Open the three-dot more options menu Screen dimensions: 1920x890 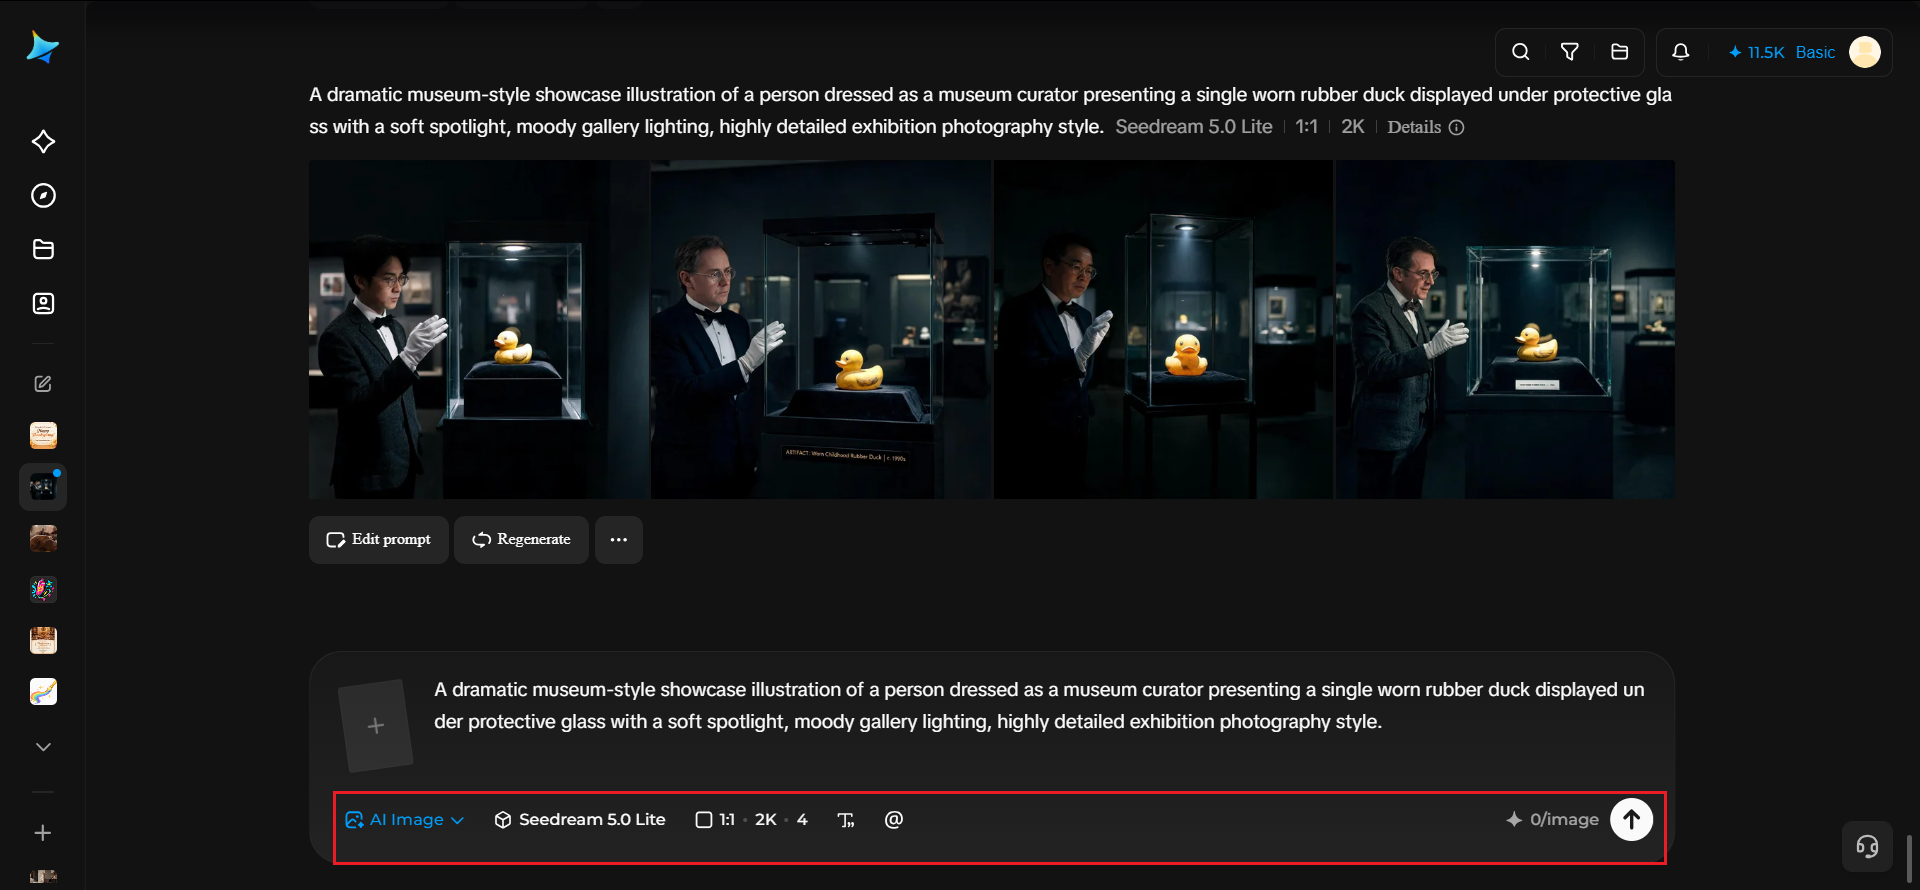tap(619, 540)
